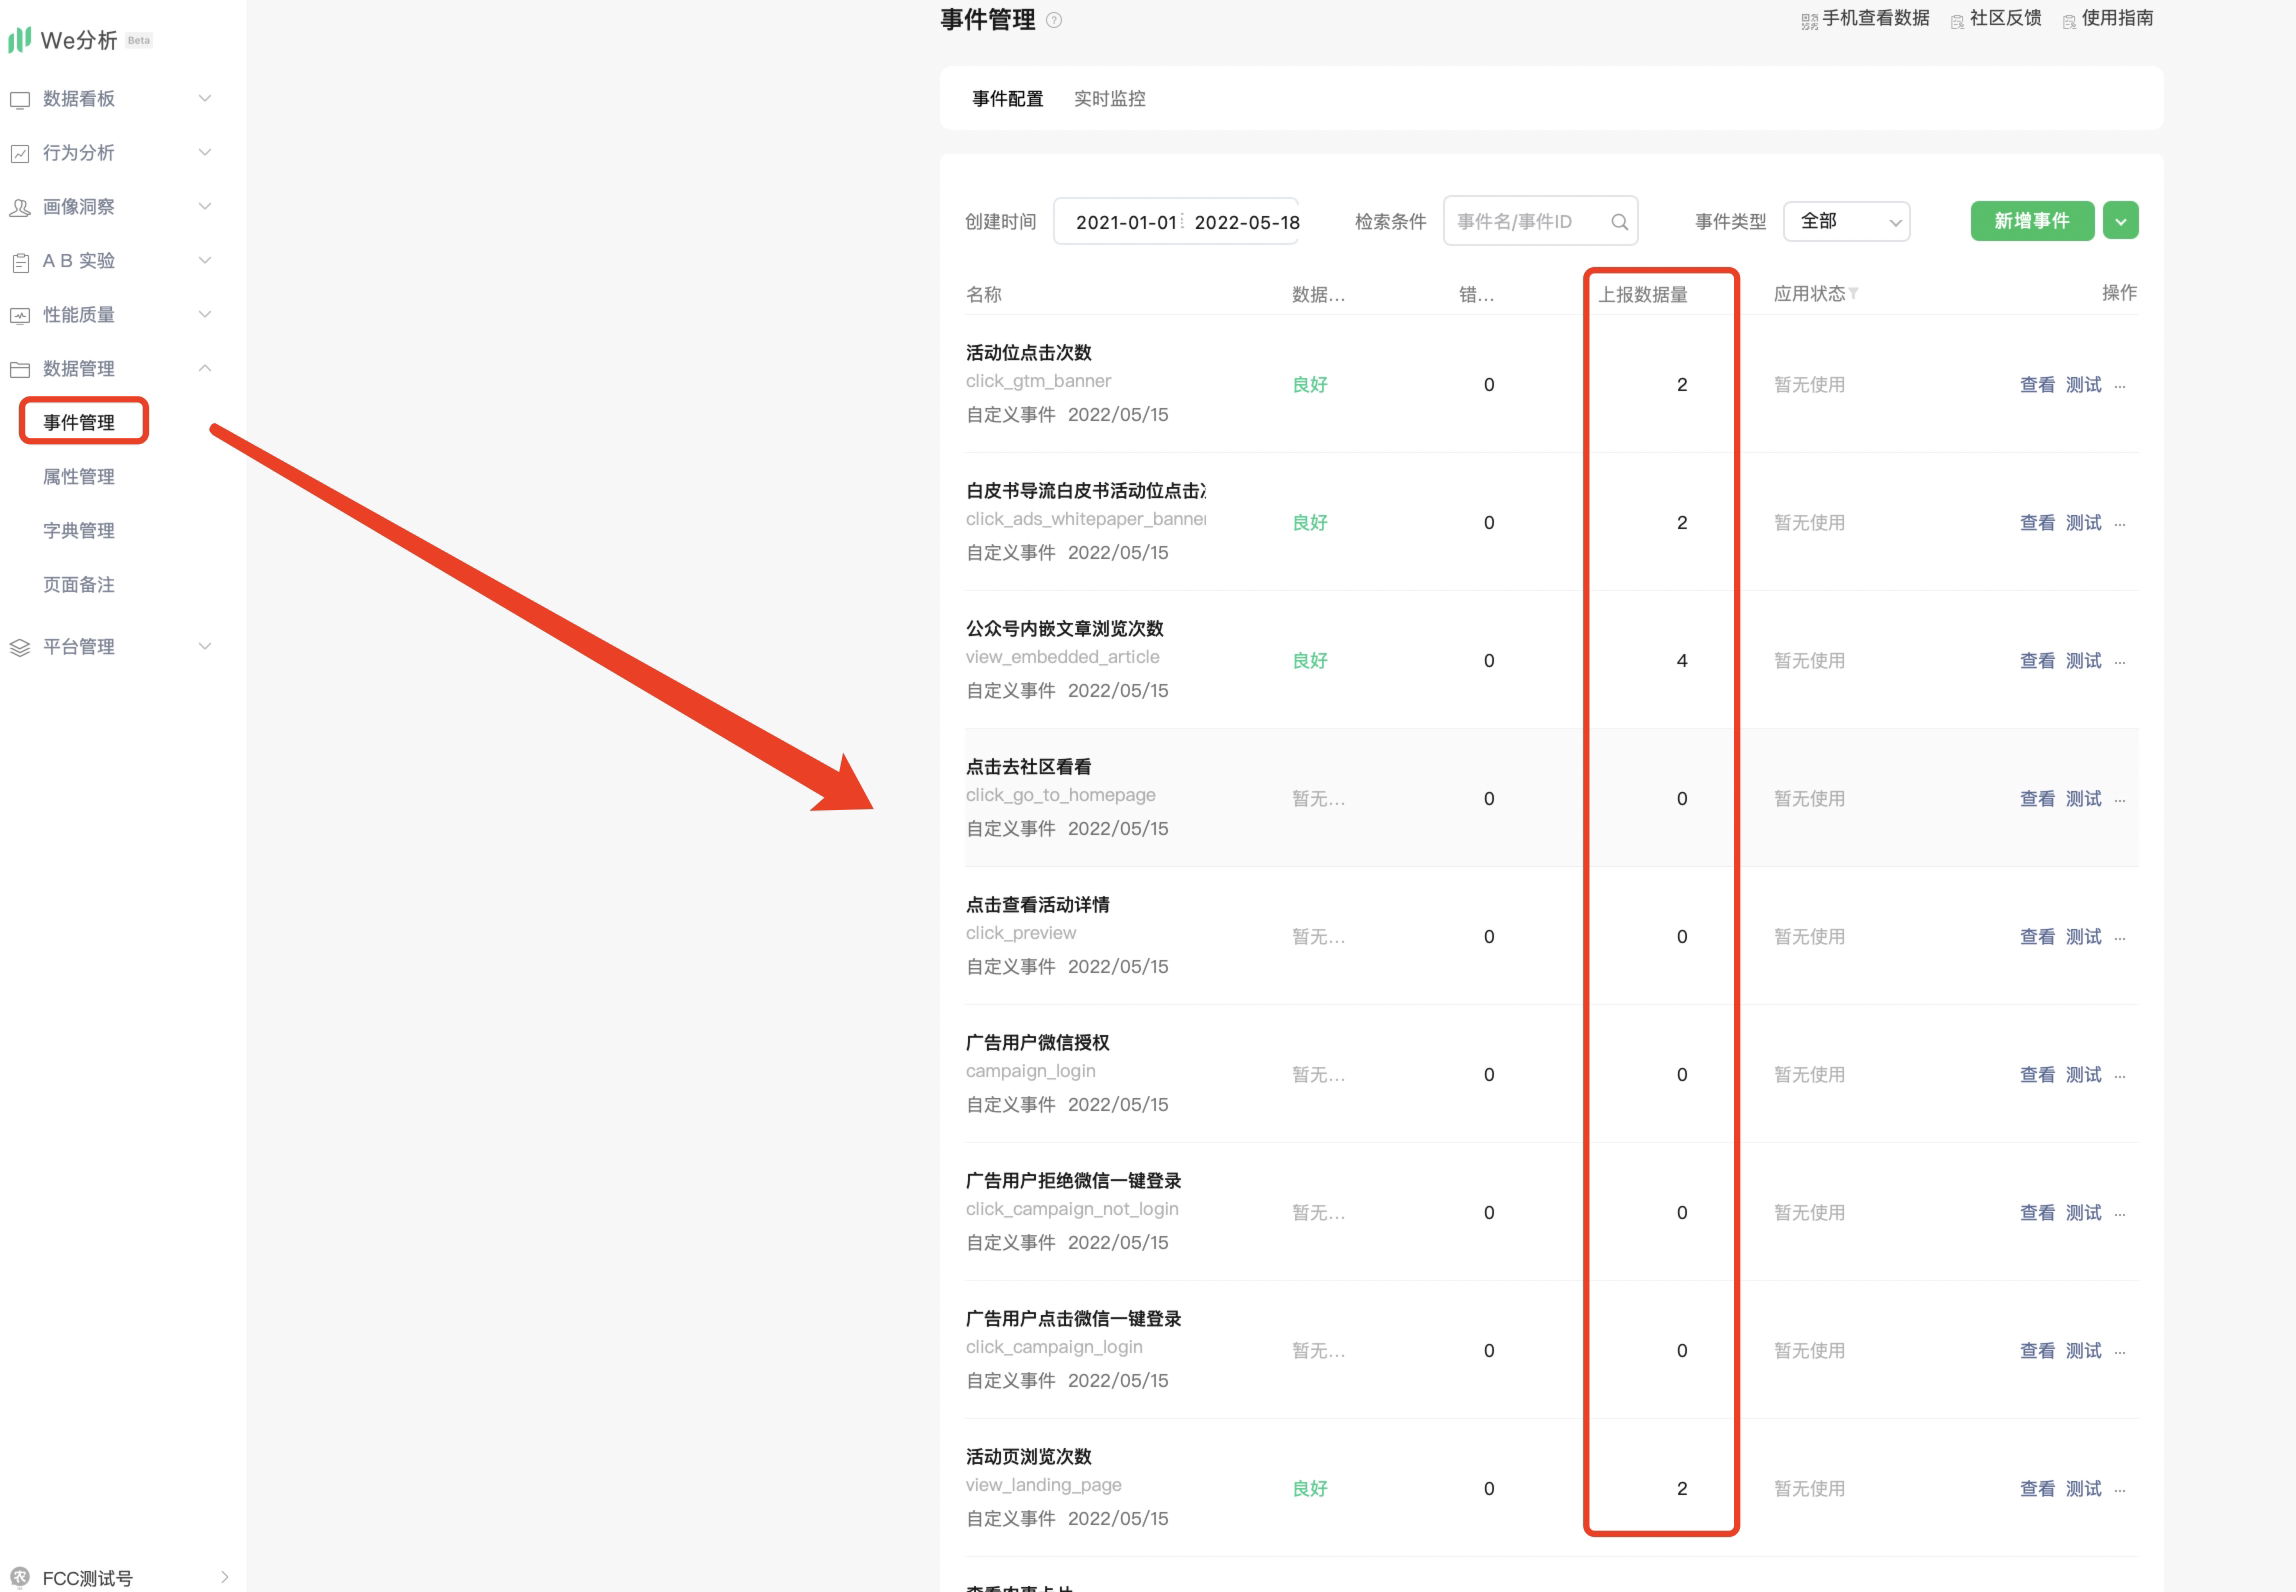Click the 行为分析 chart icon

(20, 154)
